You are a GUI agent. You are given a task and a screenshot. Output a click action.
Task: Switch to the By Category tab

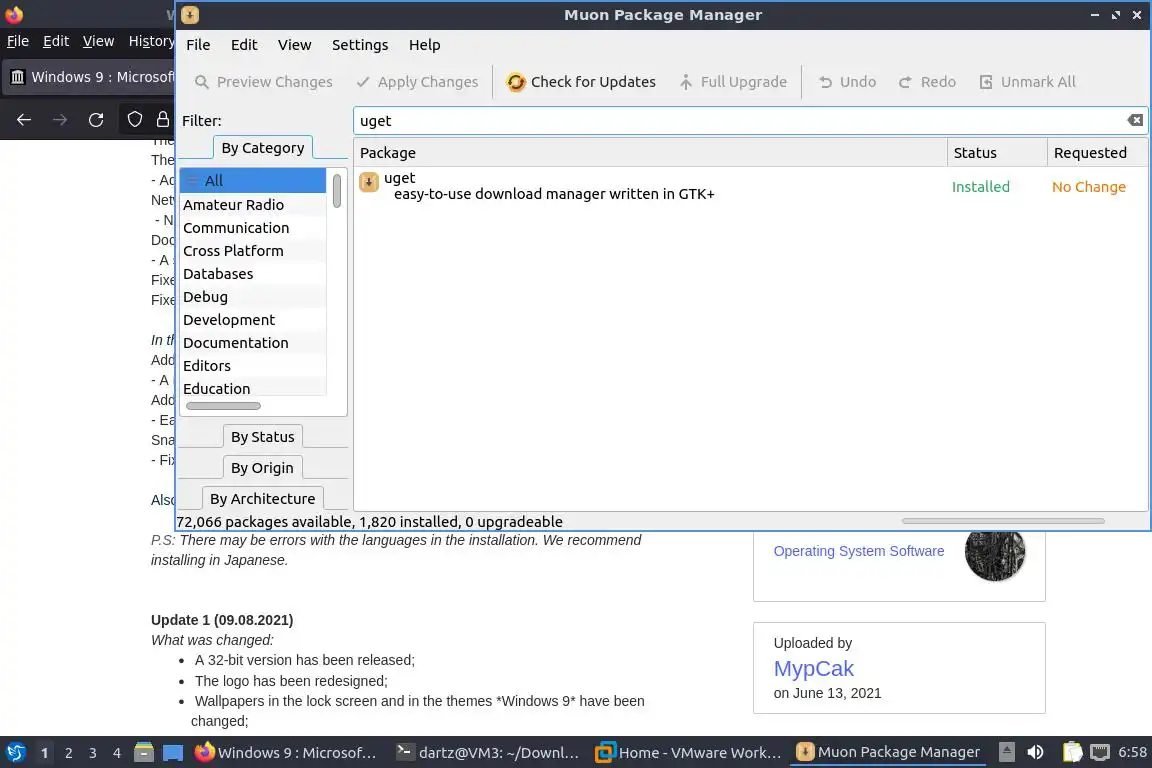click(x=262, y=148)
